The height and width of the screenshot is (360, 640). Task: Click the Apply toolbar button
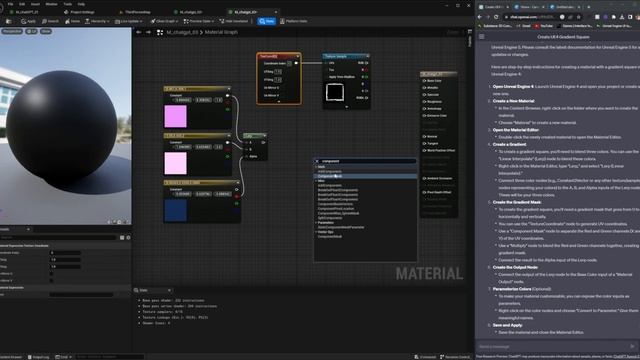tap(29, 21)
